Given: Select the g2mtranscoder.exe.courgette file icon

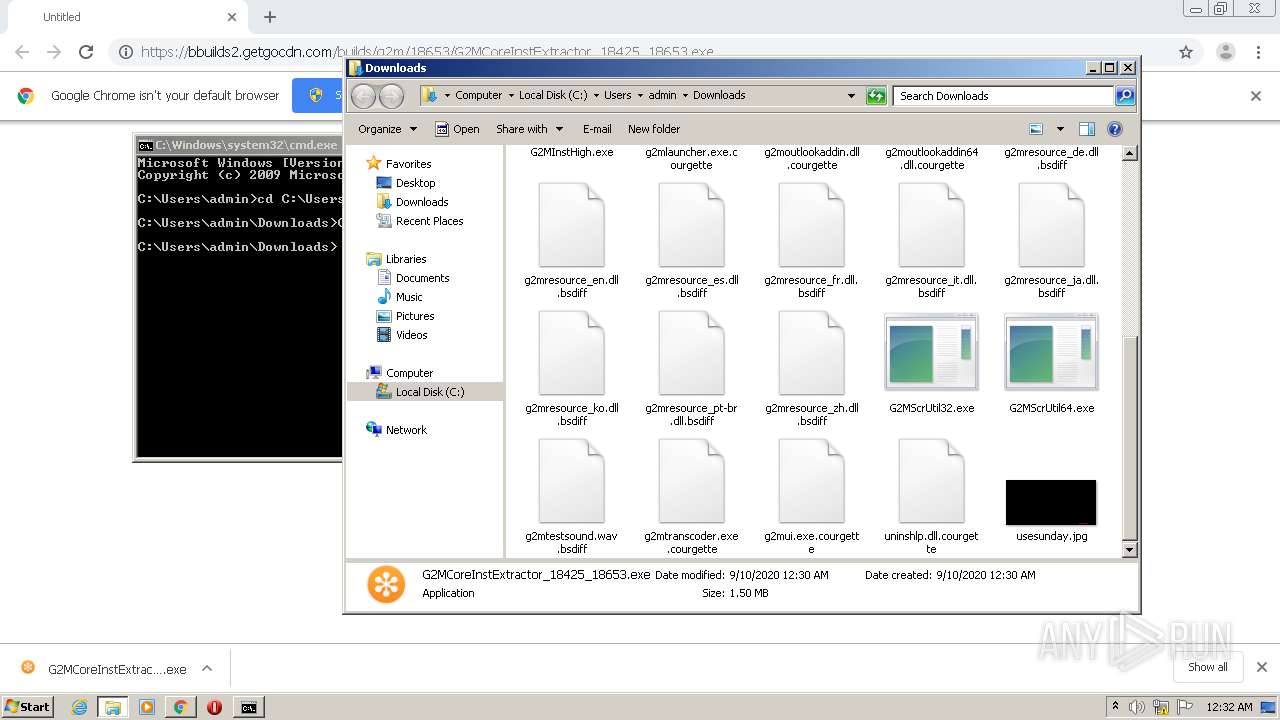Looking at the screenshot, I should pyautogui.click(x=691, y=481).
